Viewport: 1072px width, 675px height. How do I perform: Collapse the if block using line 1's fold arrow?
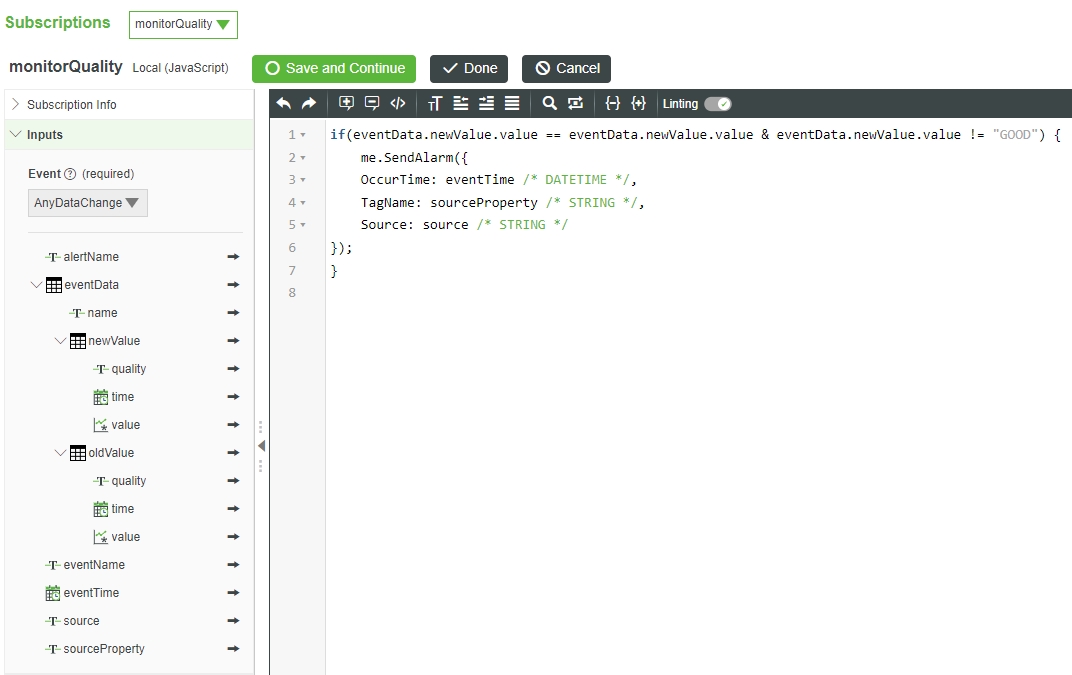[304, 133]
